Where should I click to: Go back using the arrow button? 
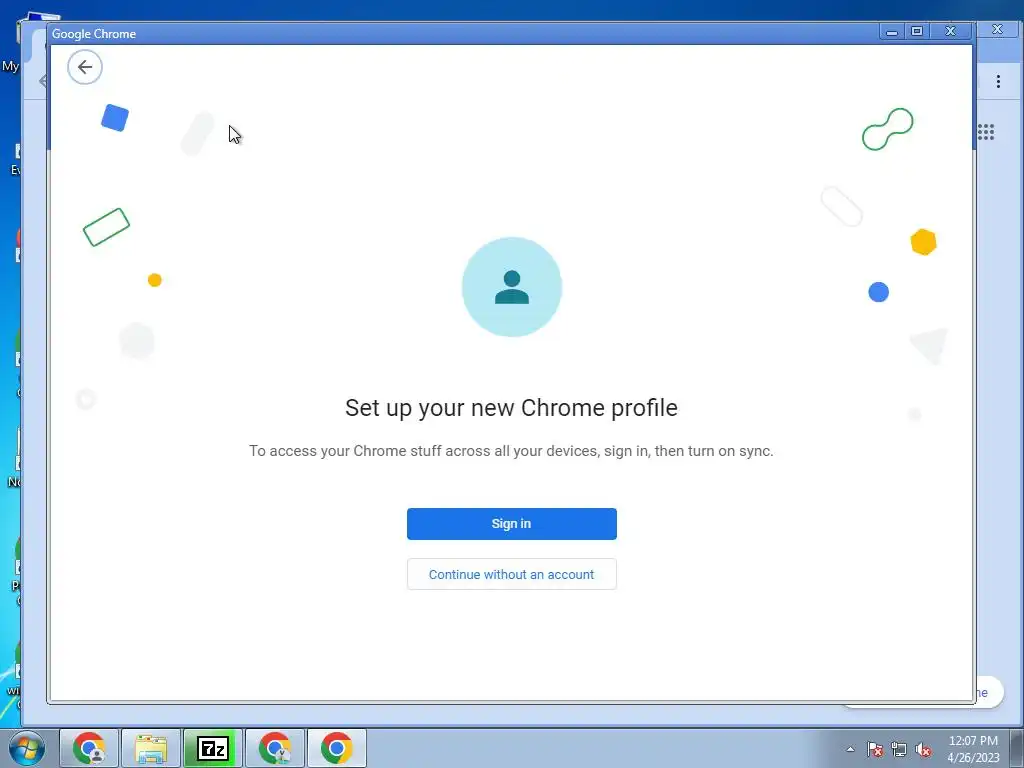pos(85,67)
